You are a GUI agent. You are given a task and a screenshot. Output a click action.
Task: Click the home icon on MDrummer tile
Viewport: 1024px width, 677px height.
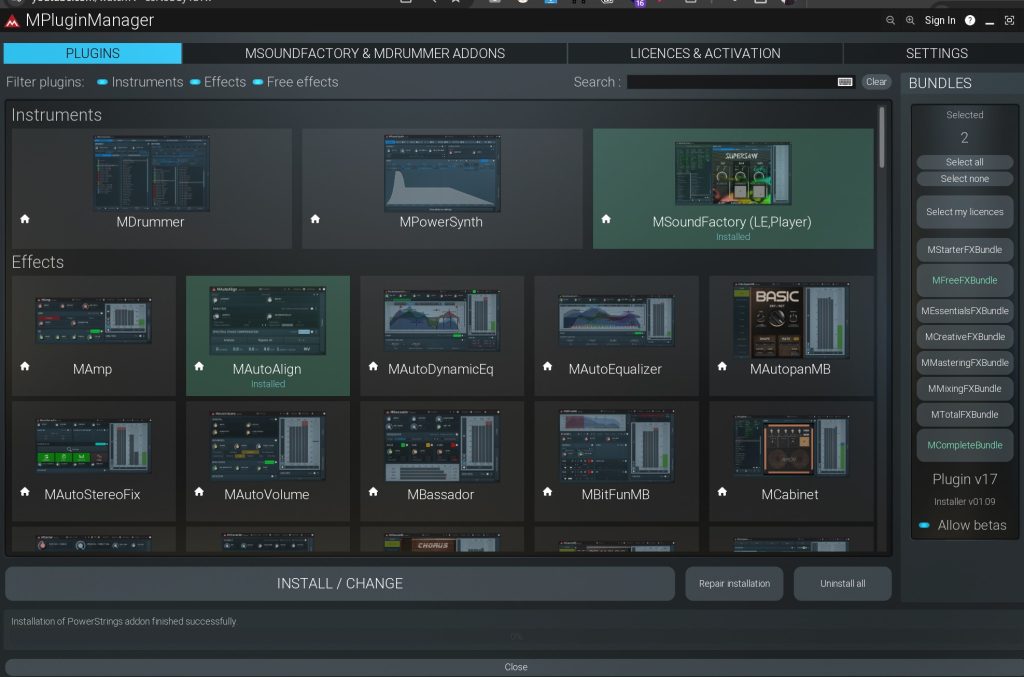pos(25,219)
